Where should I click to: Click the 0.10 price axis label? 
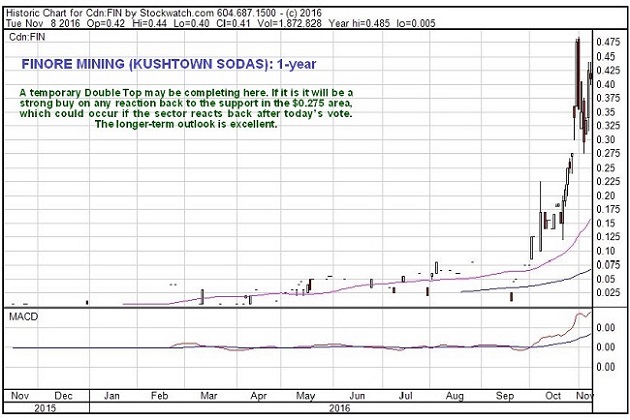pyautogui.click(x=606, y=251)
